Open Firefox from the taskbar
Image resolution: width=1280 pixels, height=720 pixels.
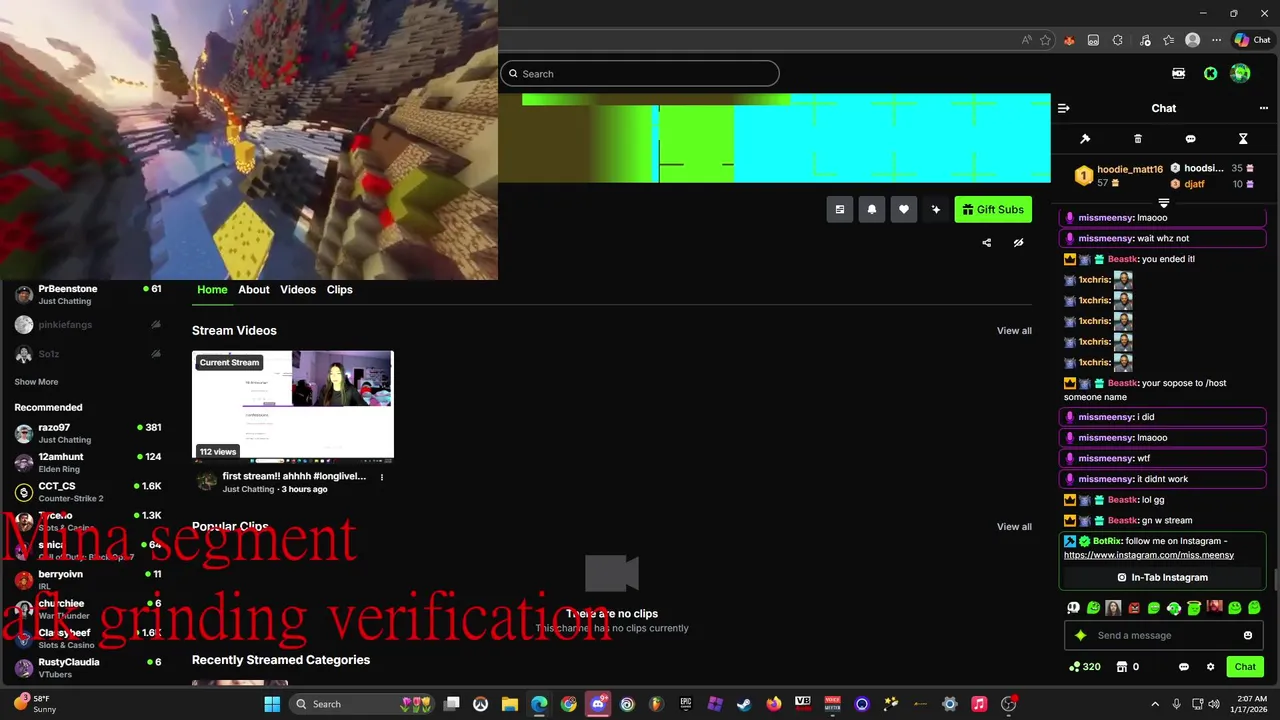point(774,704)
